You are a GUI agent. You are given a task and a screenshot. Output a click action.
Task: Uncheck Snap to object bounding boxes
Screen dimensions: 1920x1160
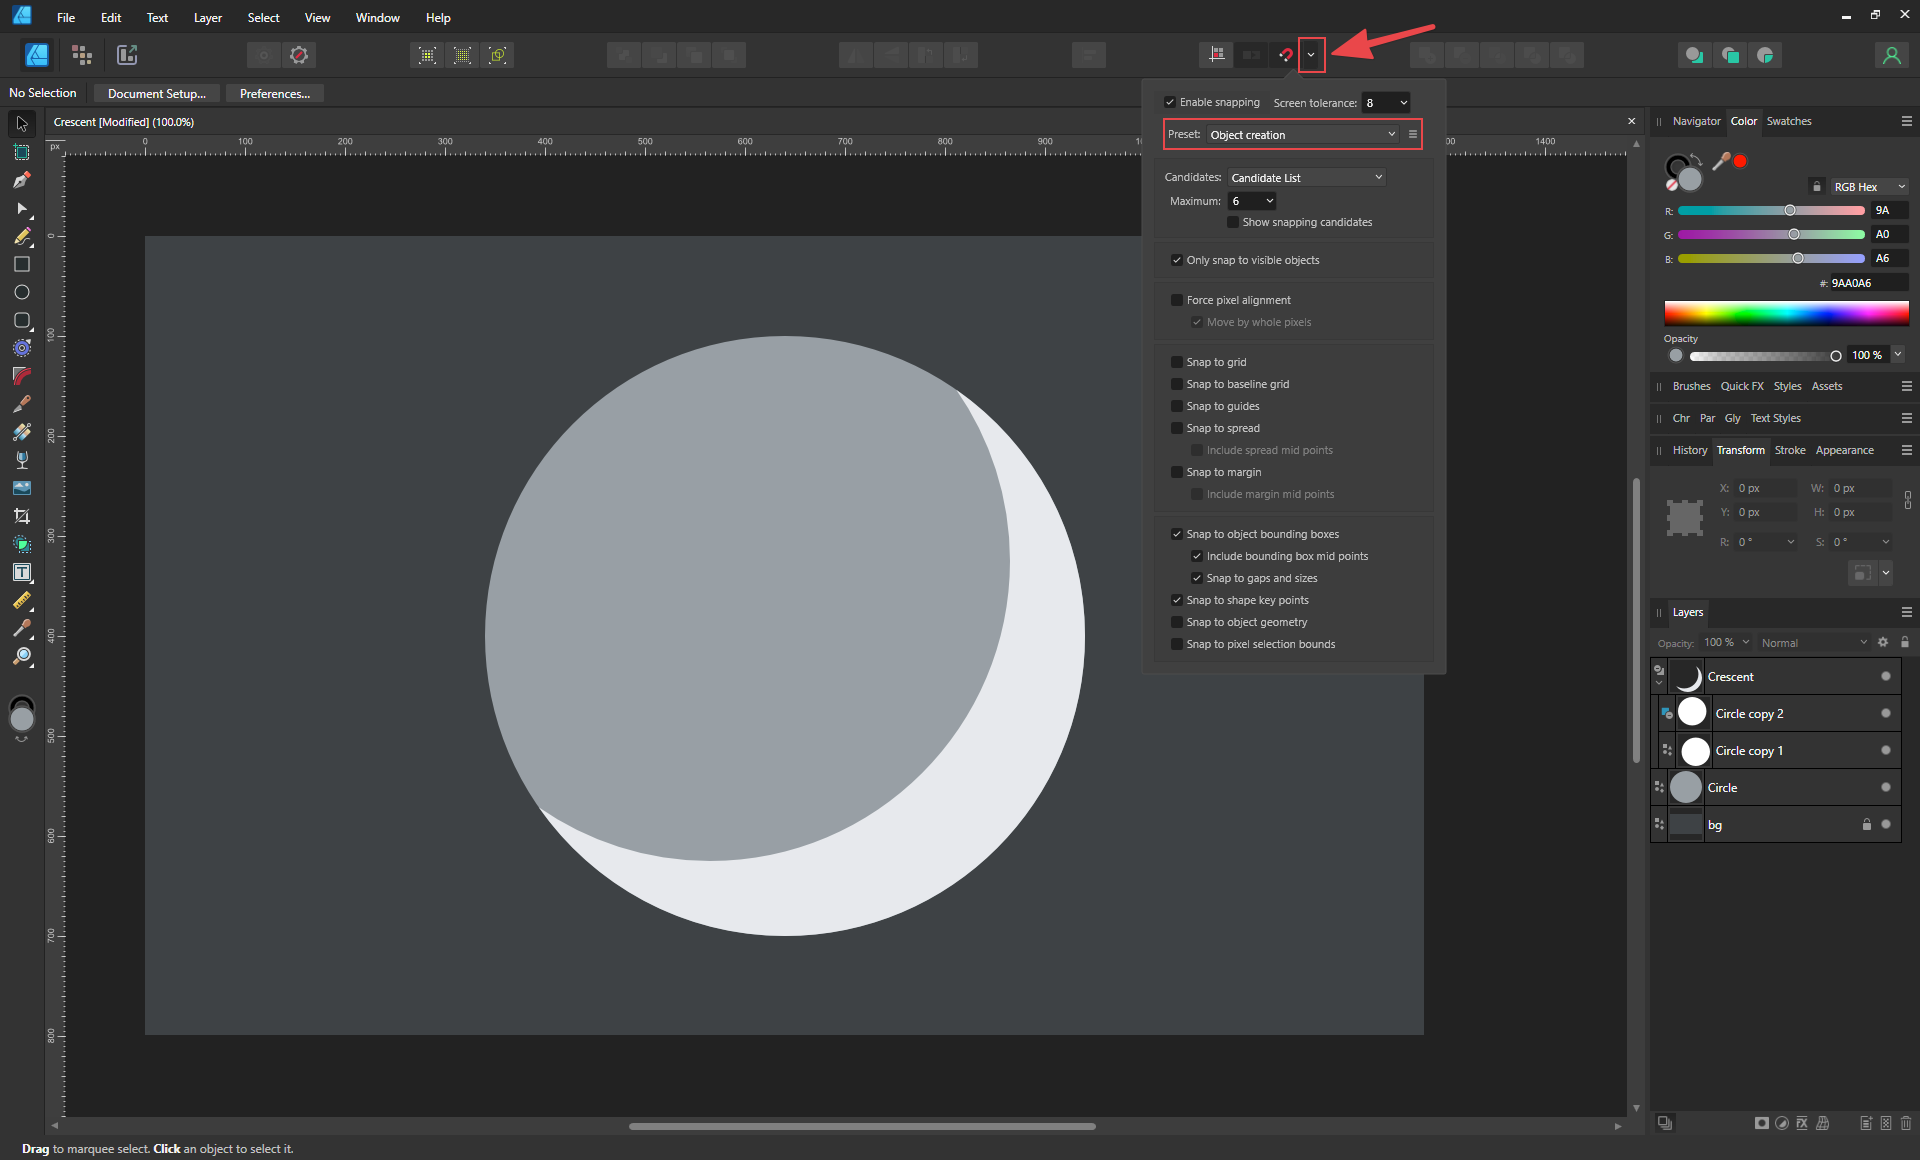coord(1177,534)
